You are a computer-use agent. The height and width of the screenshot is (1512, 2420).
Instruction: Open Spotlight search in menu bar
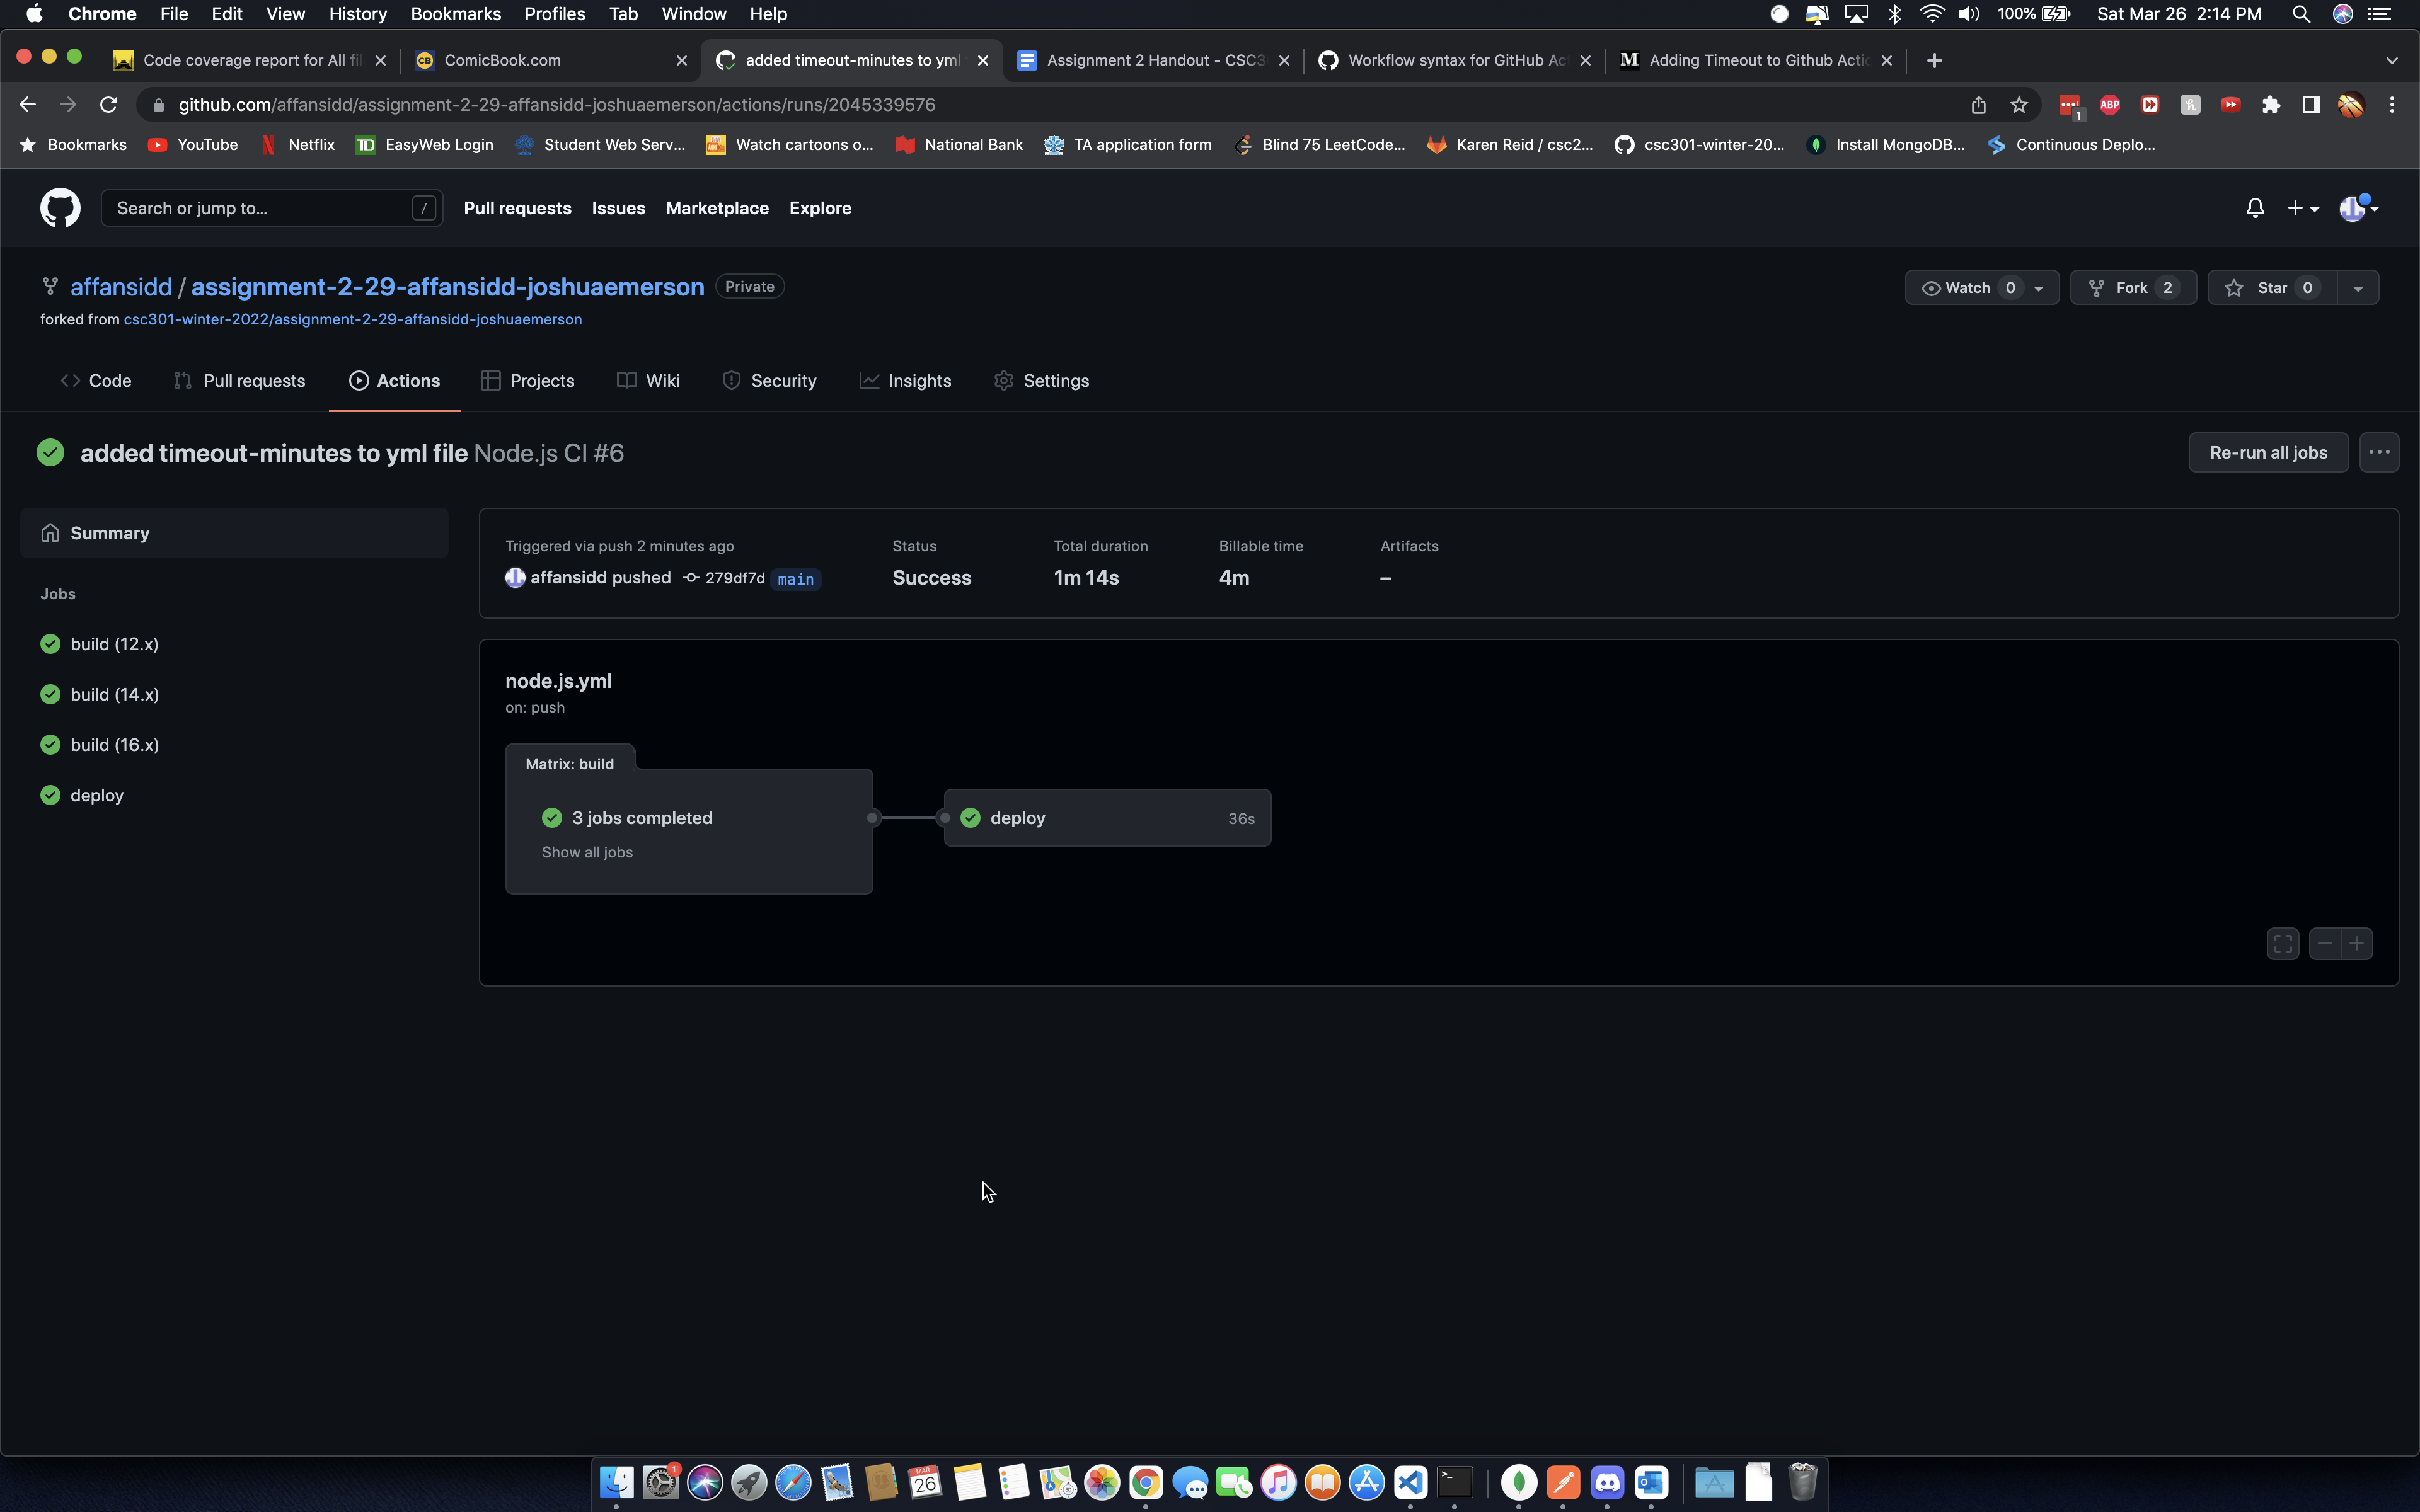2301,14
